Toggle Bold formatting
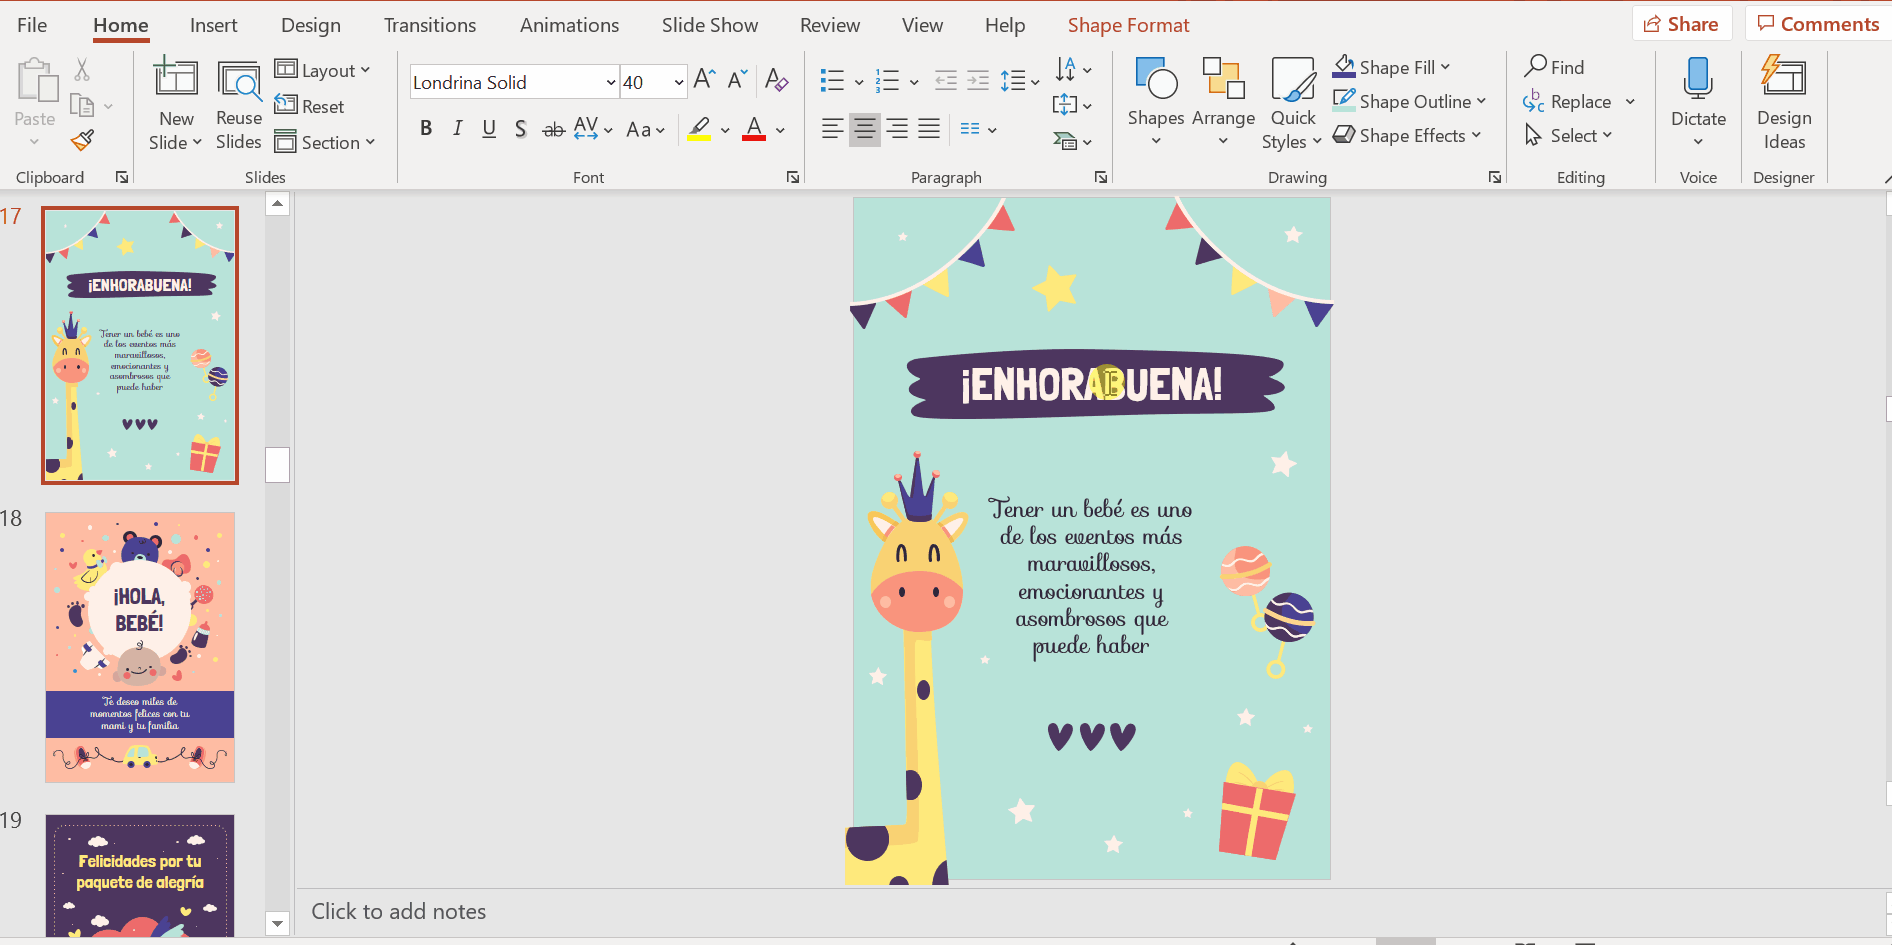Screen dimensions: 1892x945 (426, 129)
